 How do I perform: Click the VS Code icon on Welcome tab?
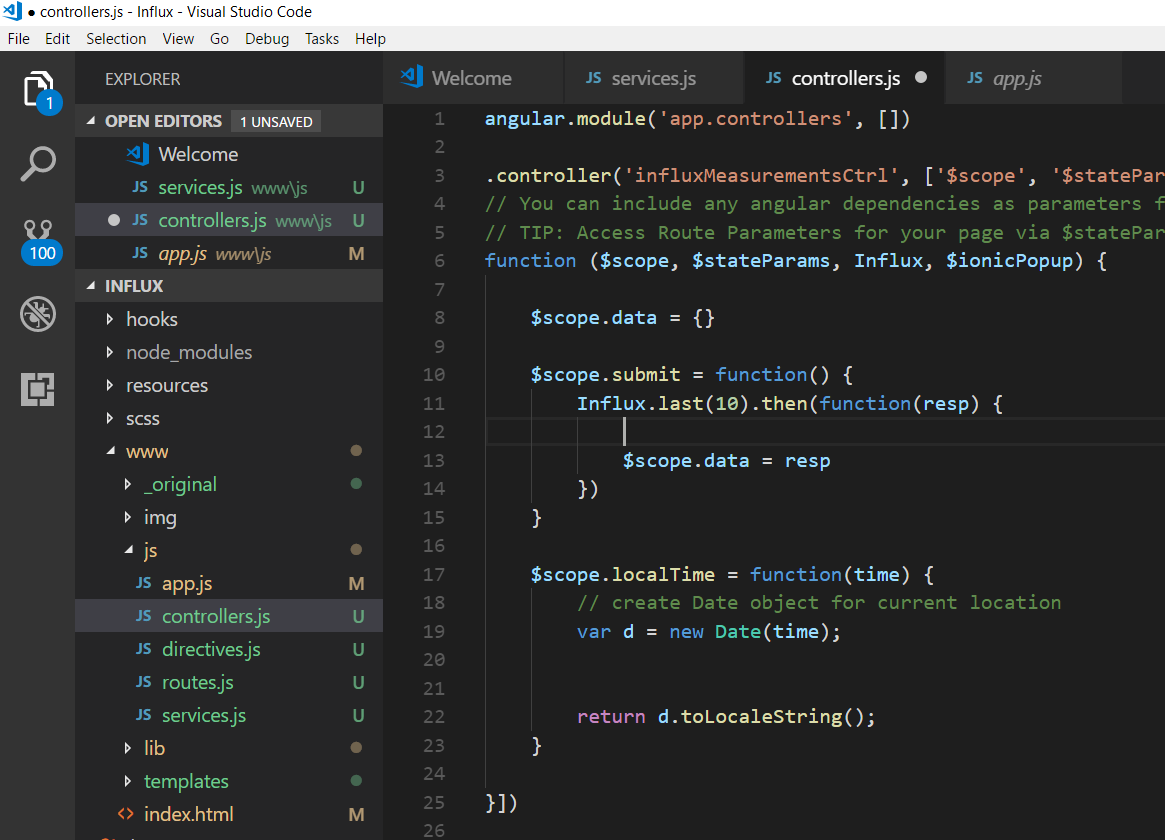pyautogui.click(x=411, y=78)
